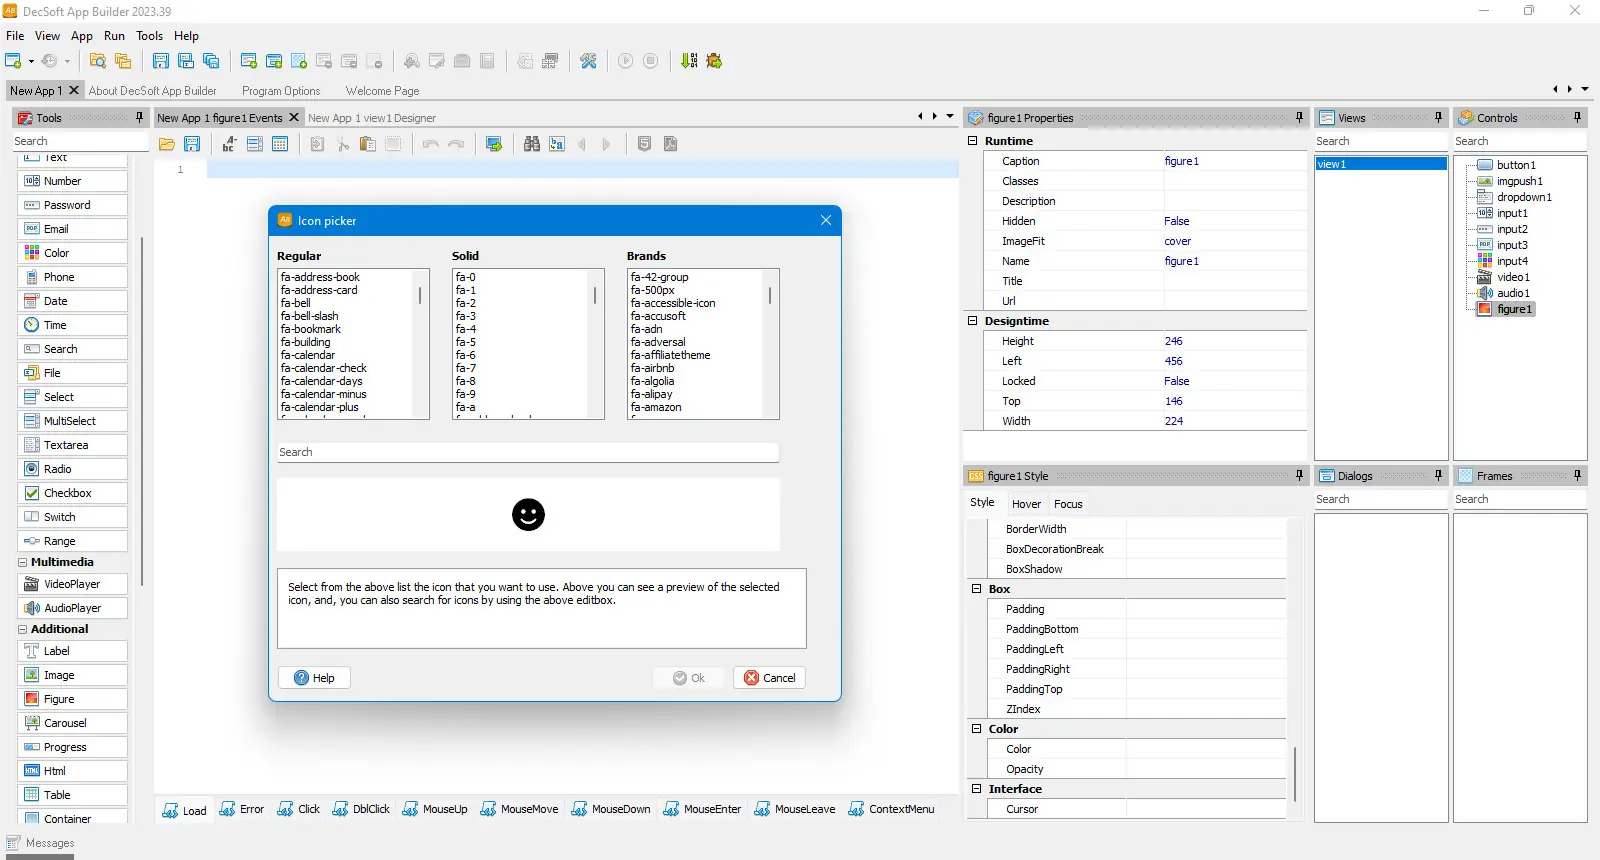Viewport: 1600px width, 860px height.
Task: Open the Tools menu
Action: (150, 36)
